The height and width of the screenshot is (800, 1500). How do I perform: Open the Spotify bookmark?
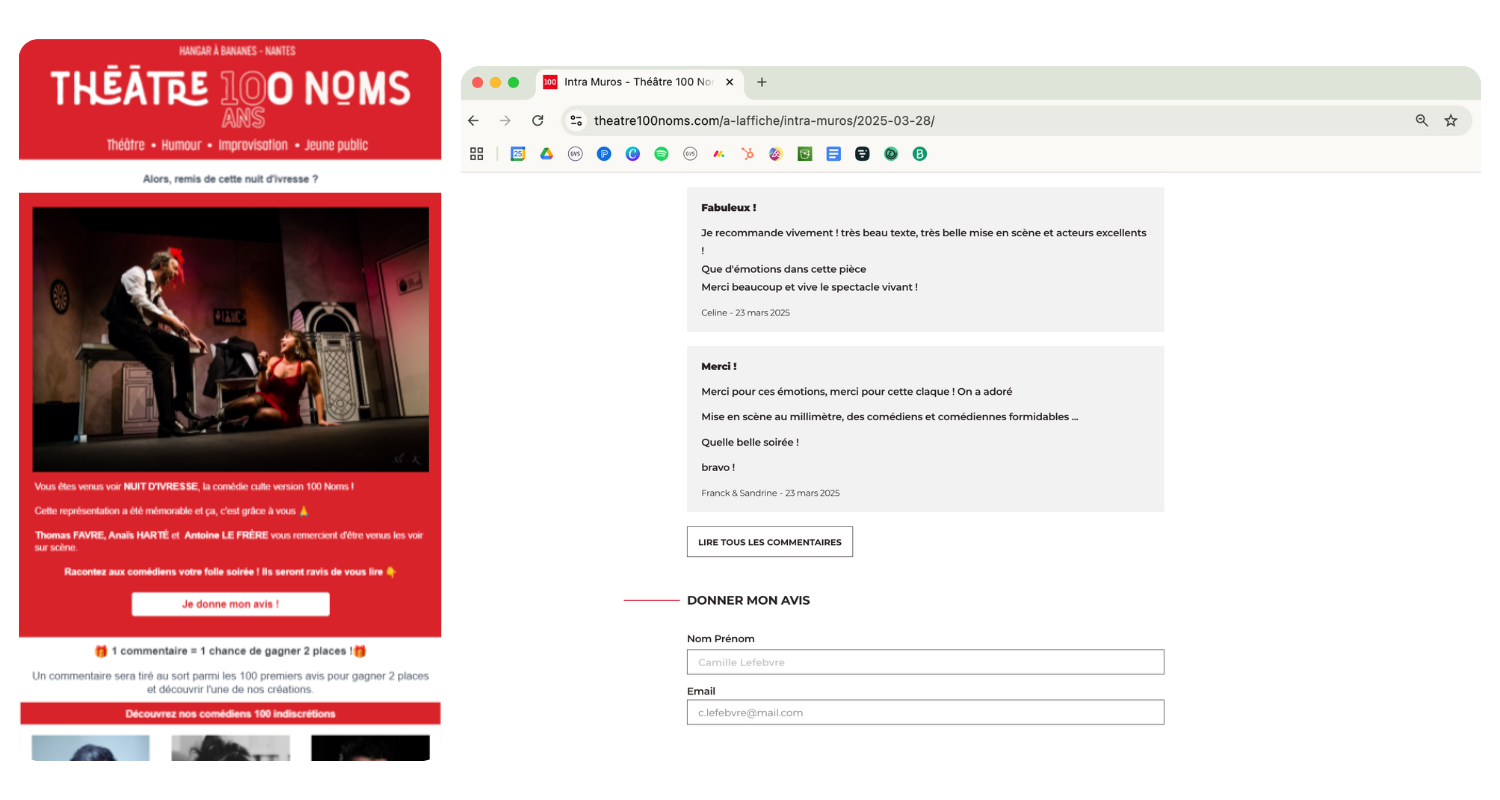point(661,154)
